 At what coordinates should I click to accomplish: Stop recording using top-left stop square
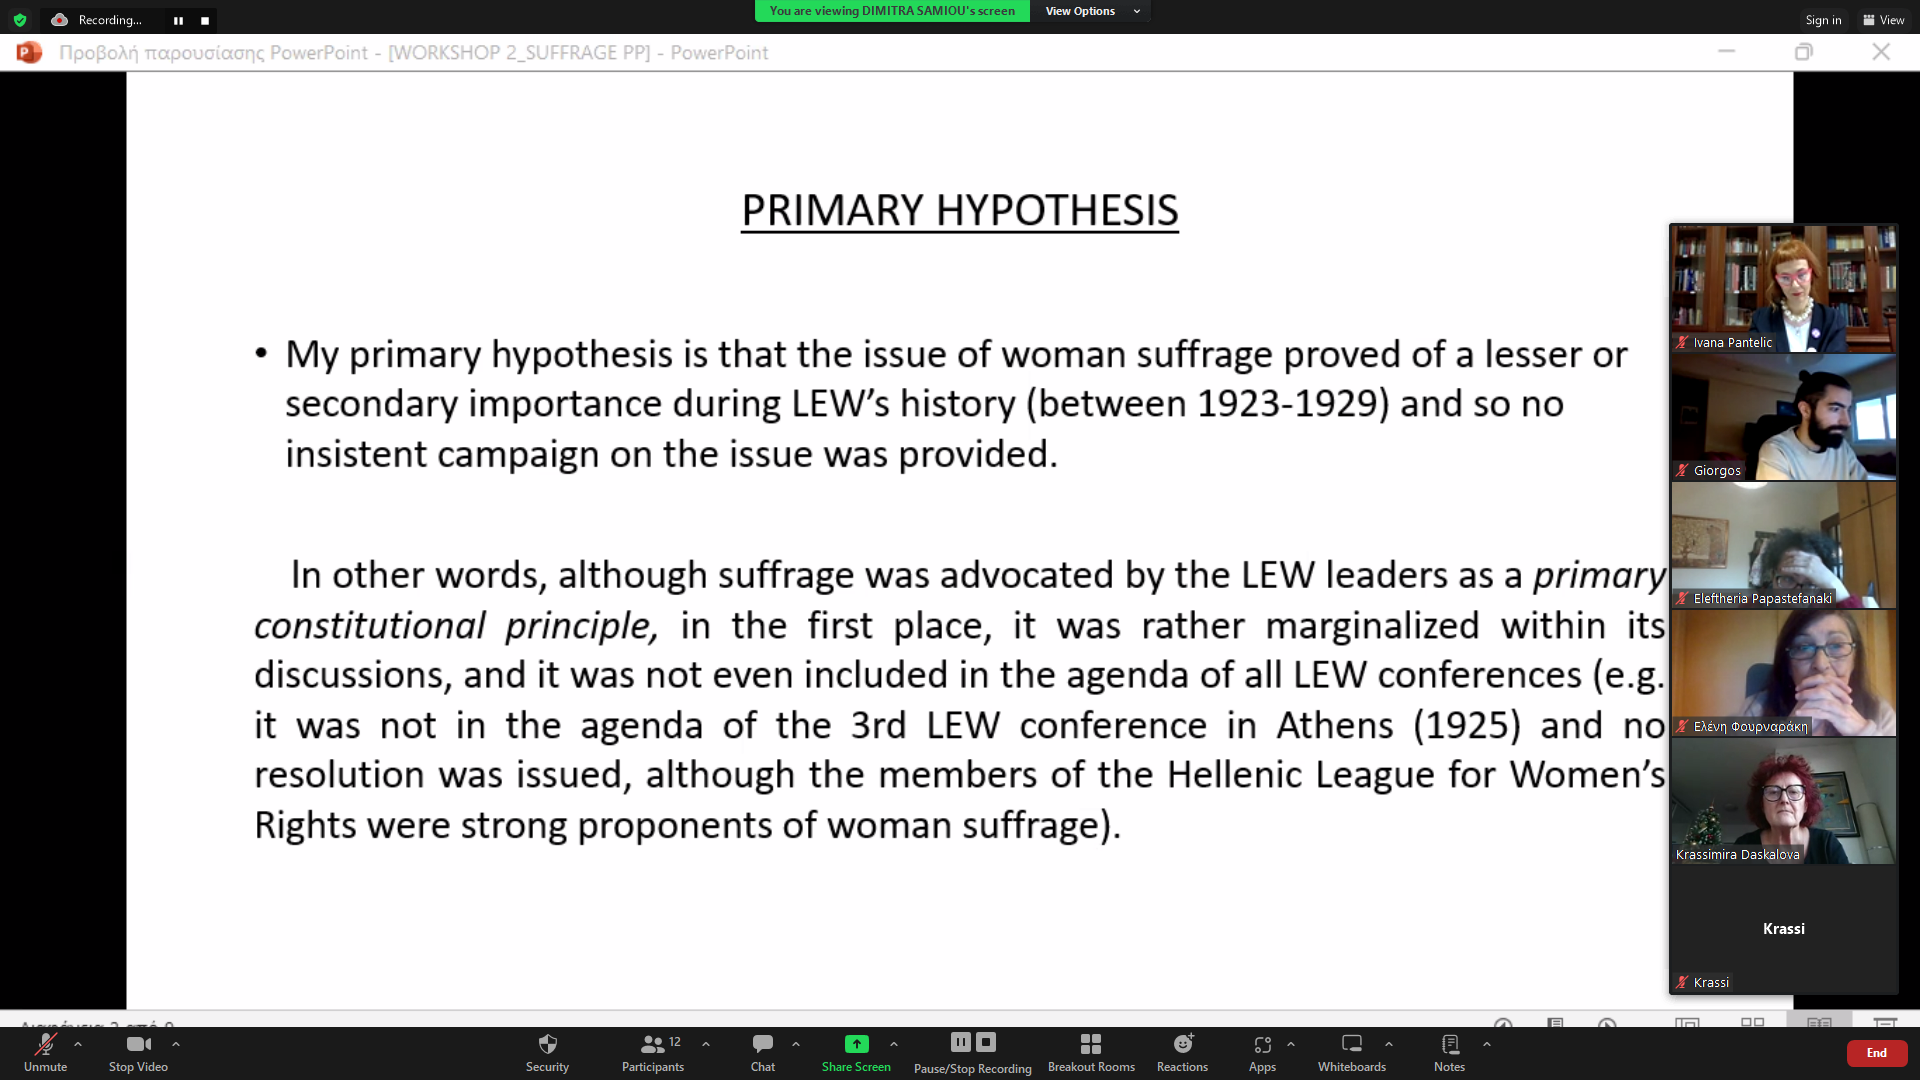click(205, 20)
